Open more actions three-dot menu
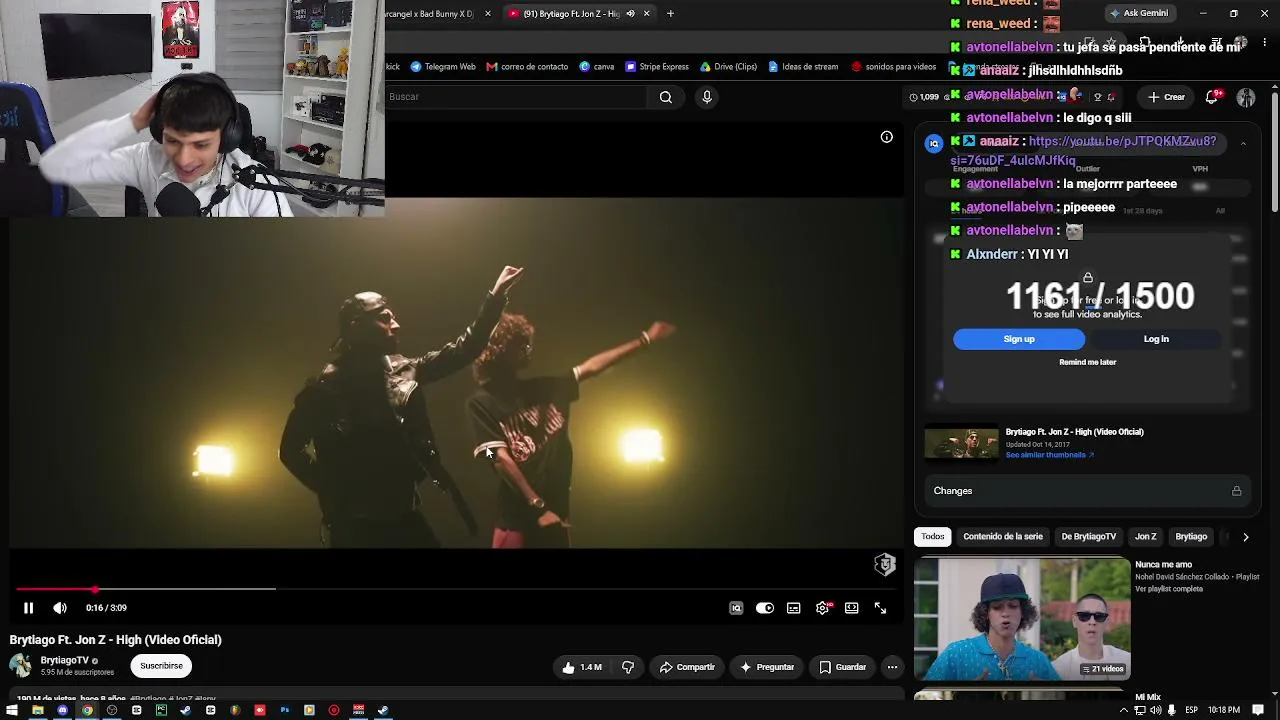Viewport: 1280px width, 720px height. coord(892,667)
